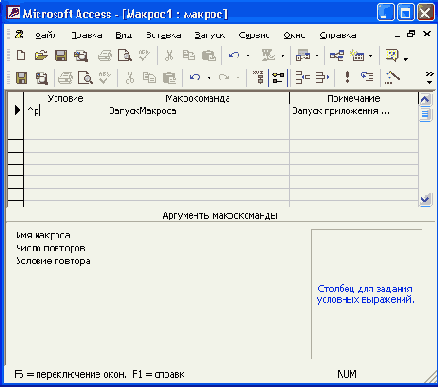Open Relationships window icon
Image resolution: width=438 pixels, height=387 pixels.
[337, 55]
